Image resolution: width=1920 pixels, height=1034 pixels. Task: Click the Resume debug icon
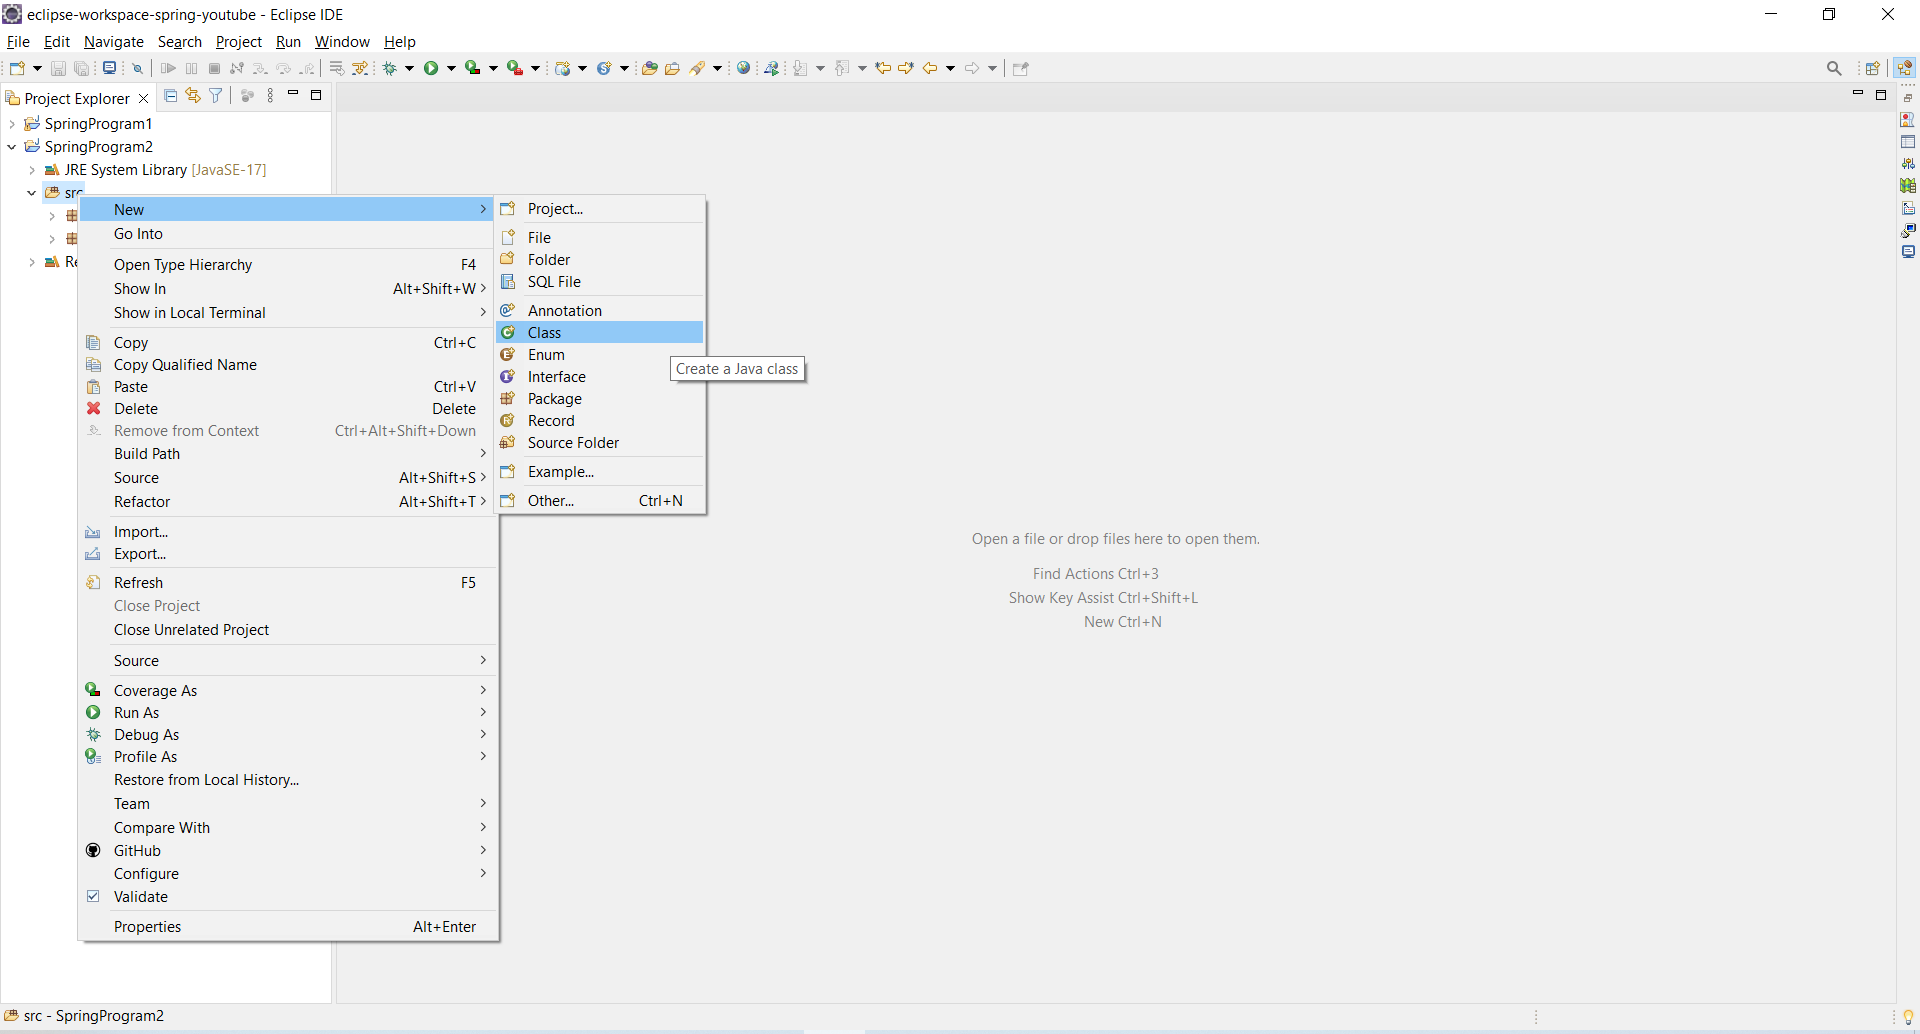168,68
